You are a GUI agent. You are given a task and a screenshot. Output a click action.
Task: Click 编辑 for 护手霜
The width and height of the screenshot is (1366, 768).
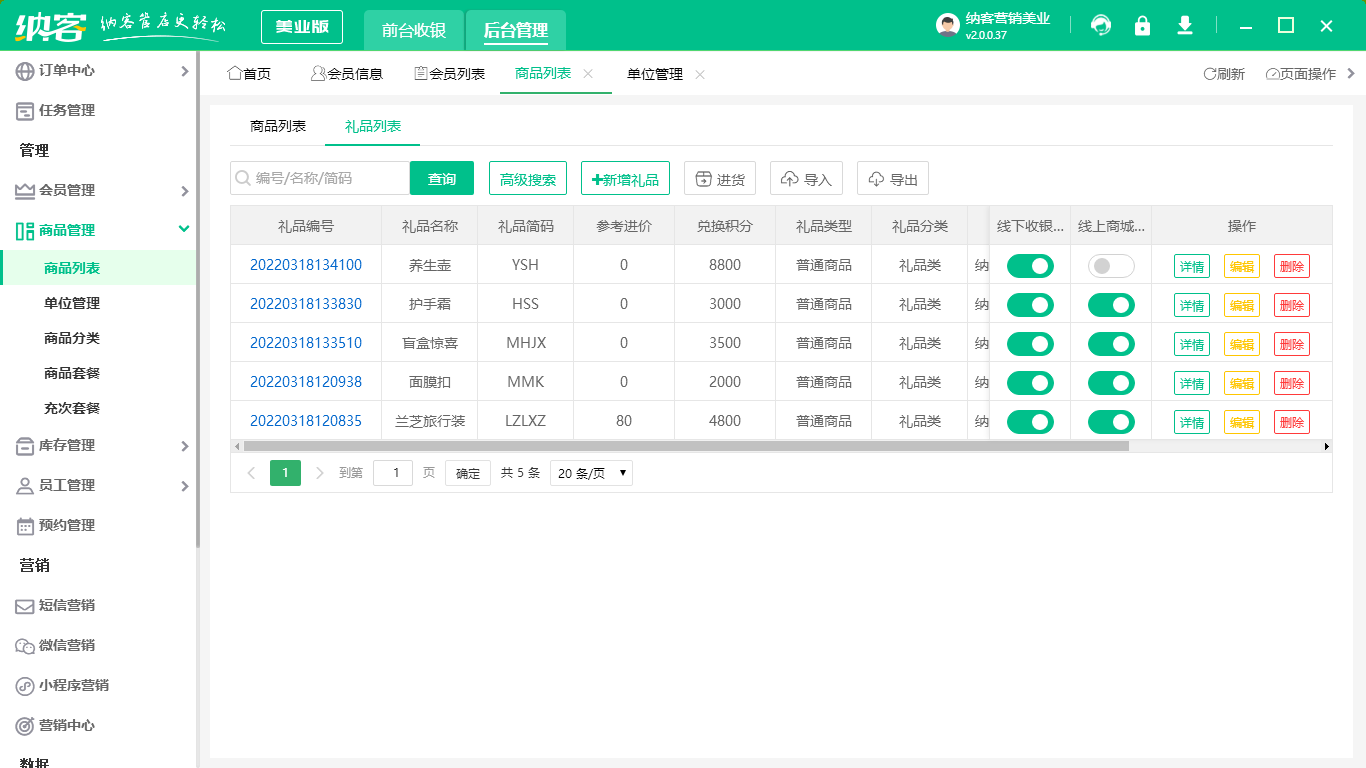click(1241, 305)
